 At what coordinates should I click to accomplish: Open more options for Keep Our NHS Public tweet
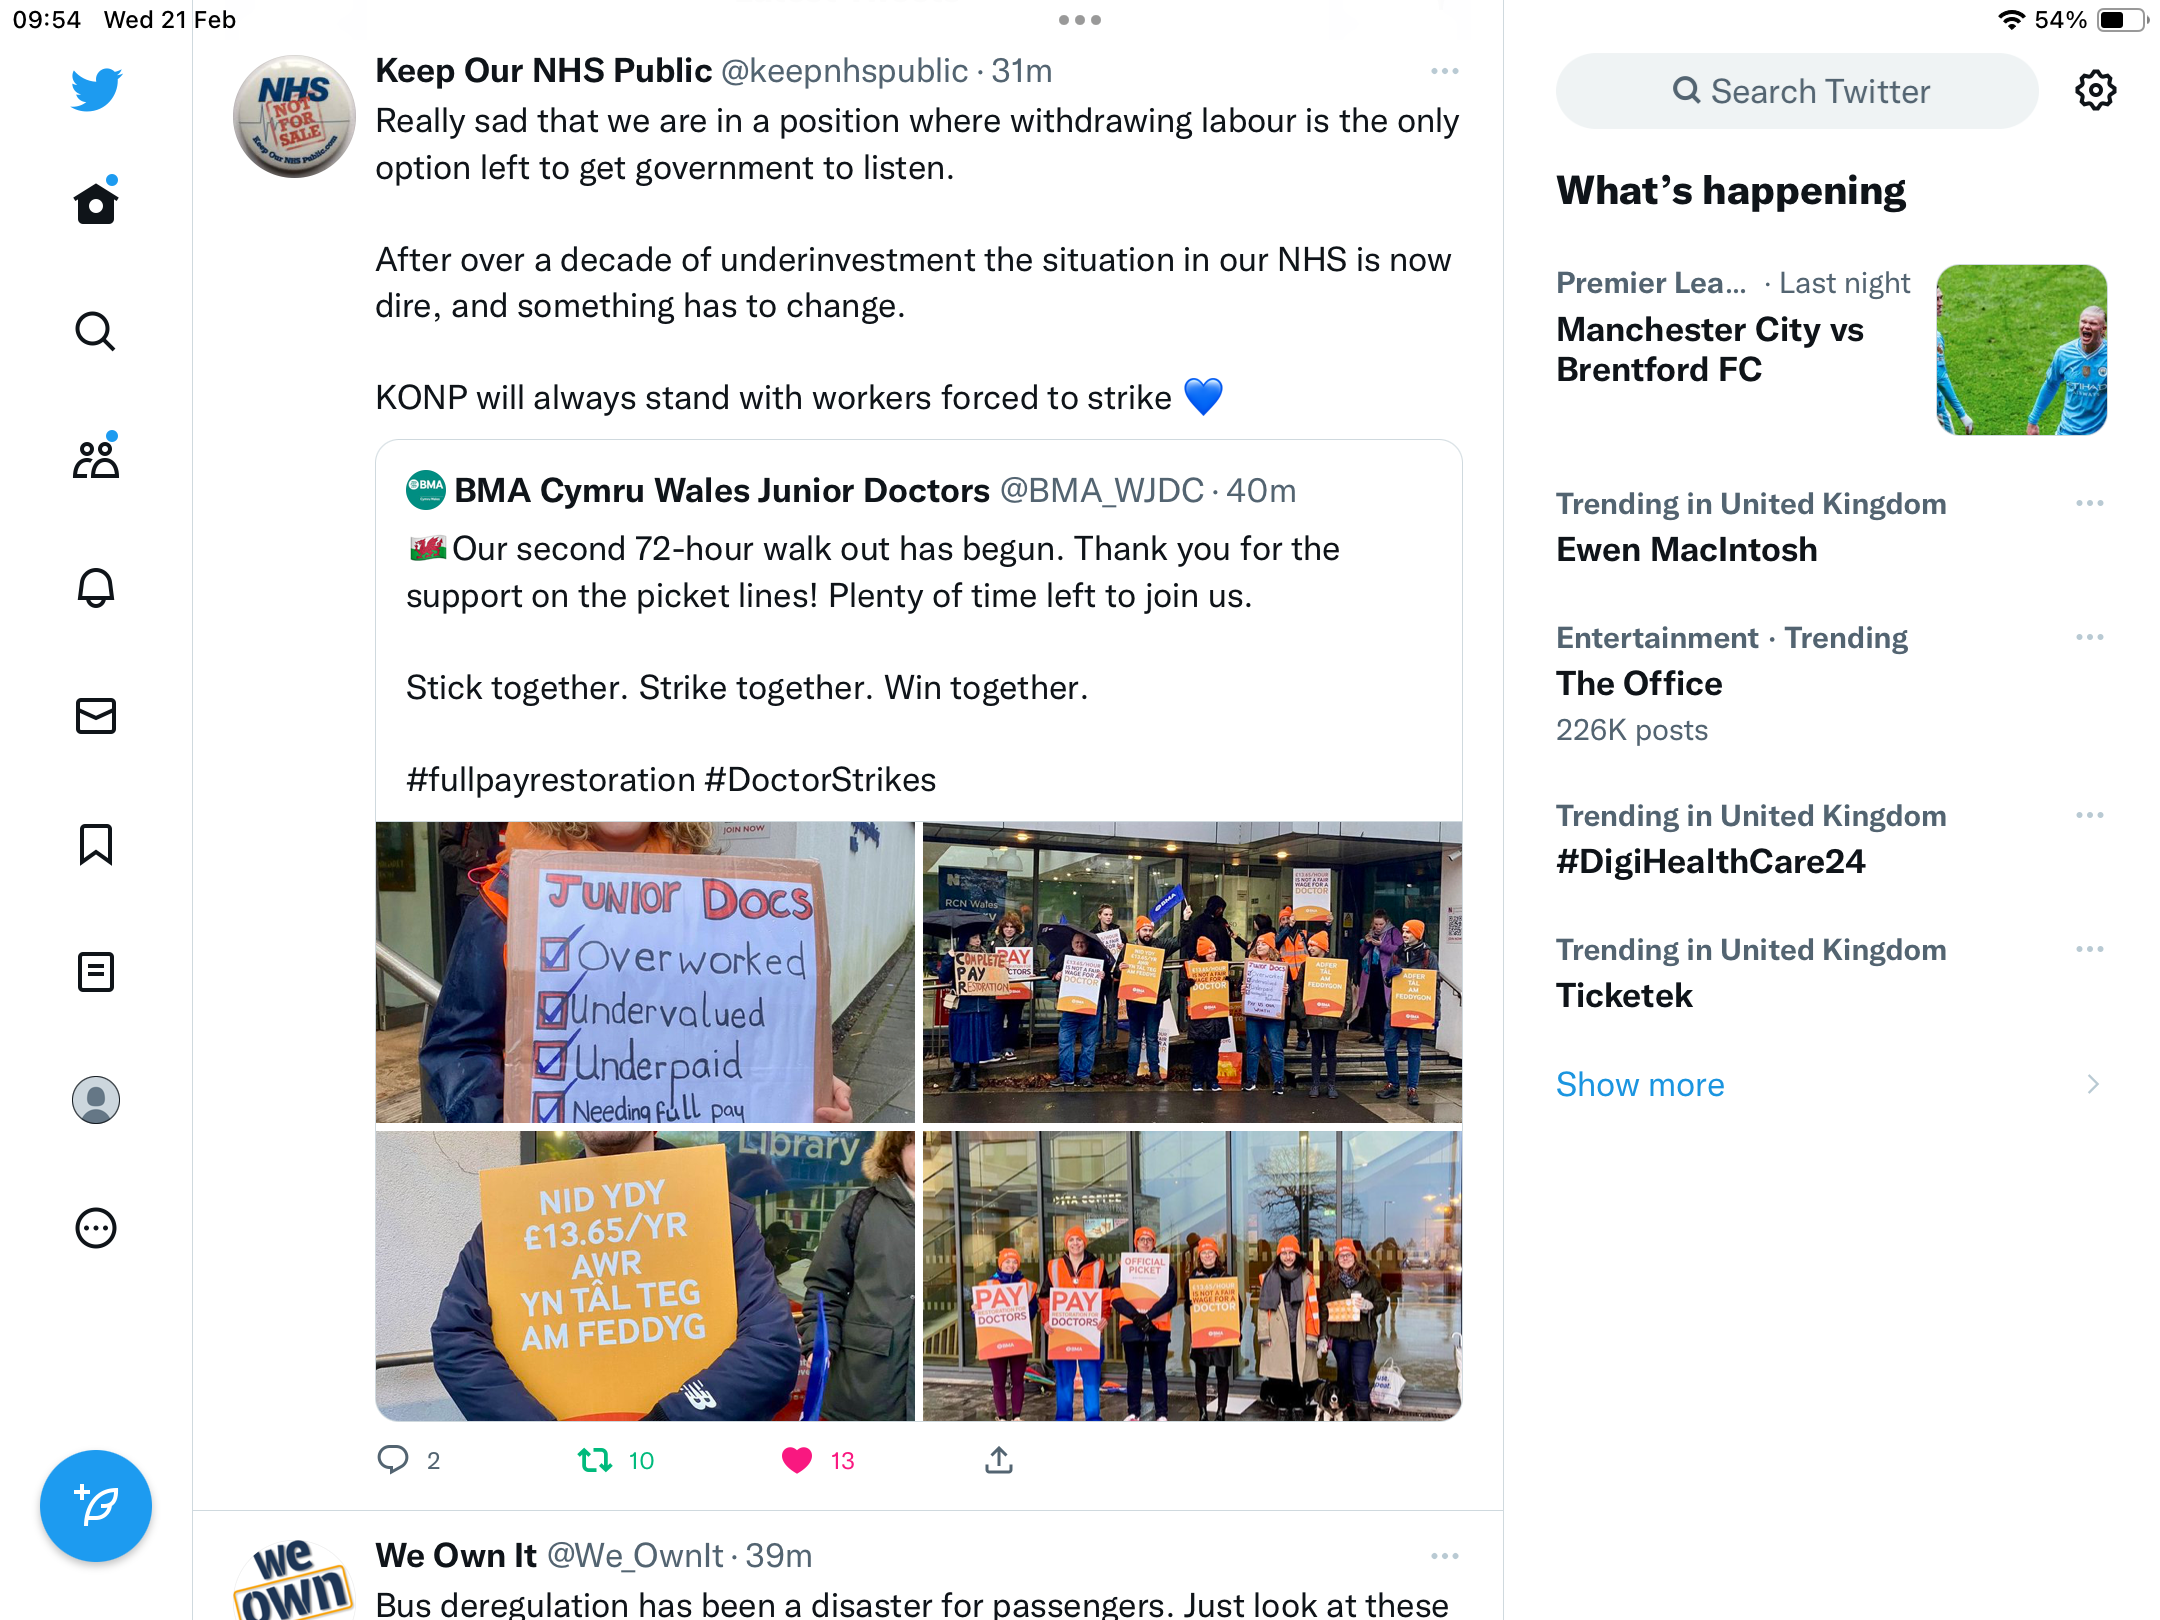click(x=1445, y=71)
